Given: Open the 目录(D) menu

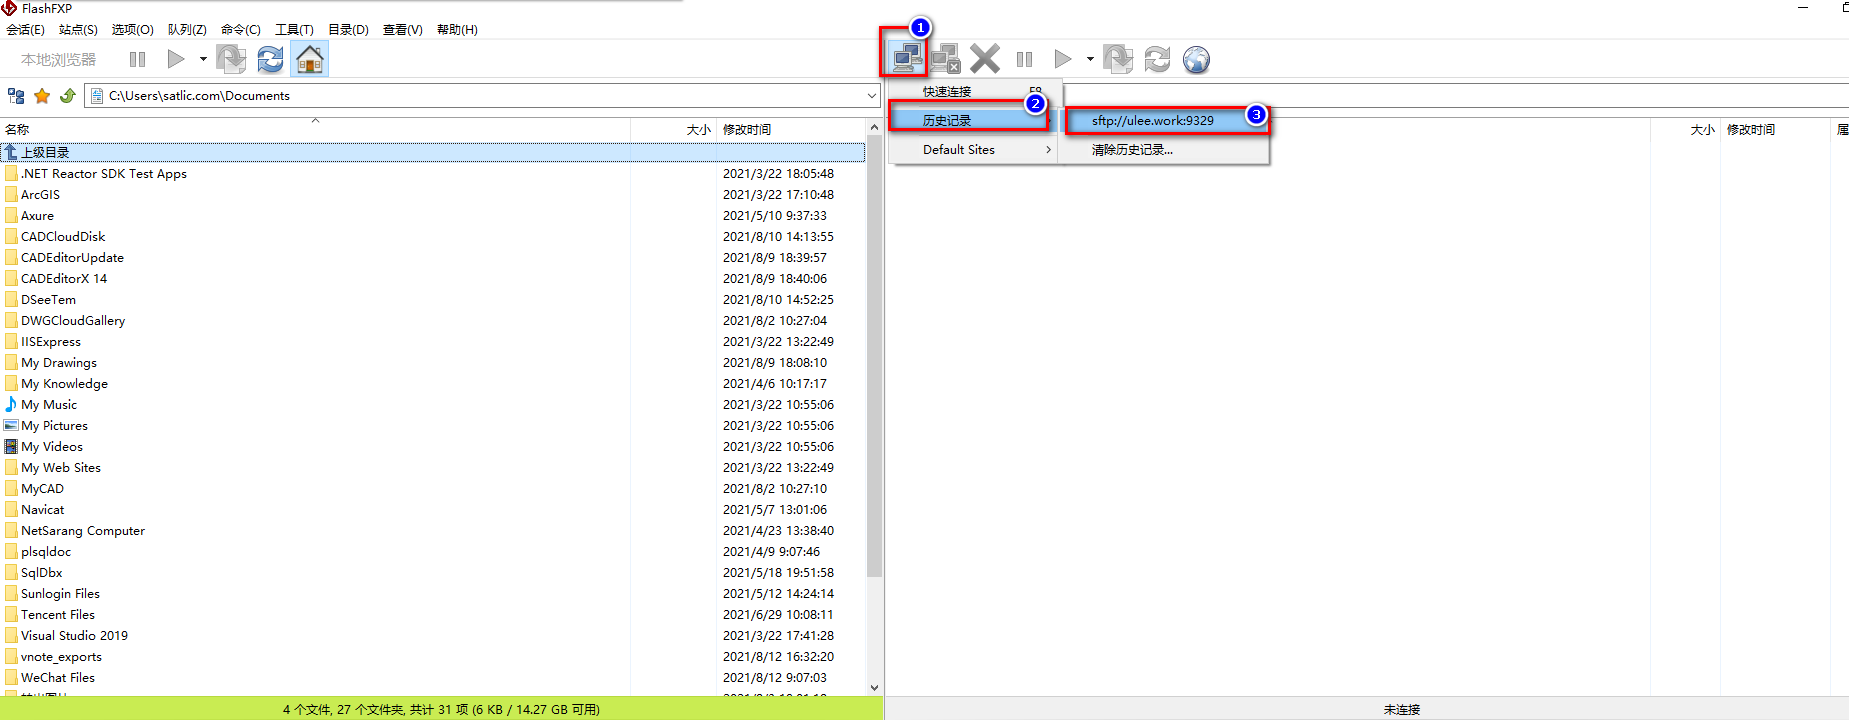Looking at the screenshot, I should [x=348, y=30].
